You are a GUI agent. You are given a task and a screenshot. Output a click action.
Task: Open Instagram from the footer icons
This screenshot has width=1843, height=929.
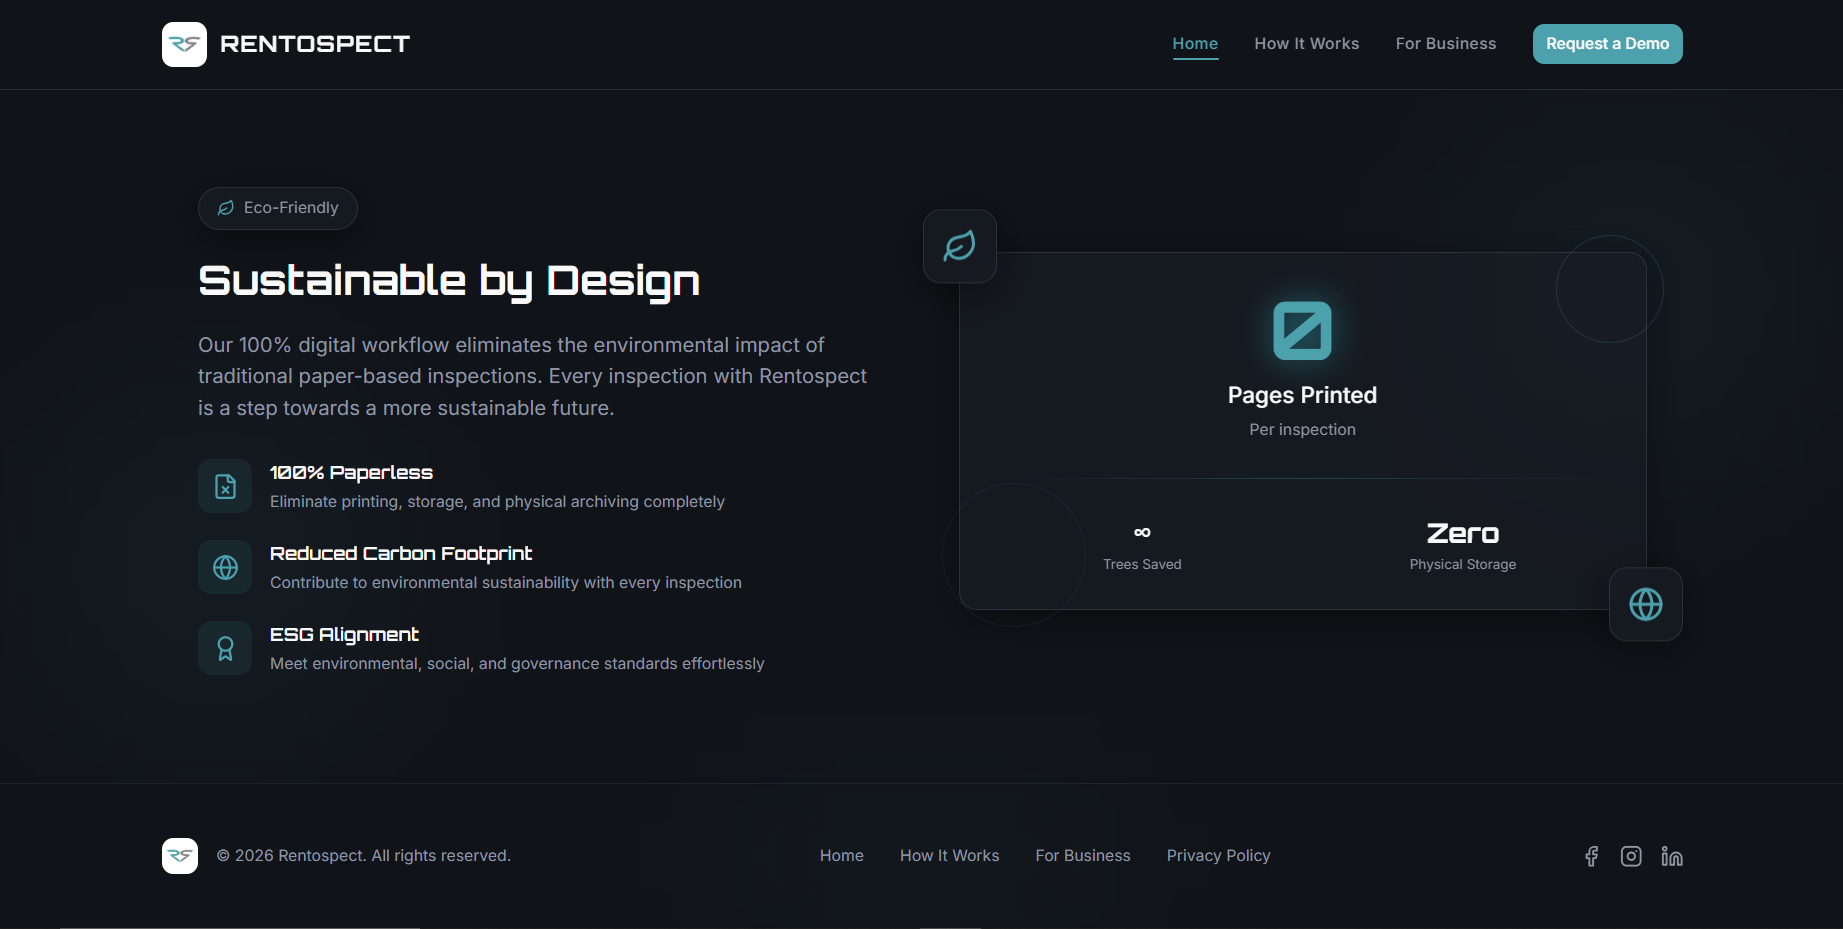(x=1631, y=856)
